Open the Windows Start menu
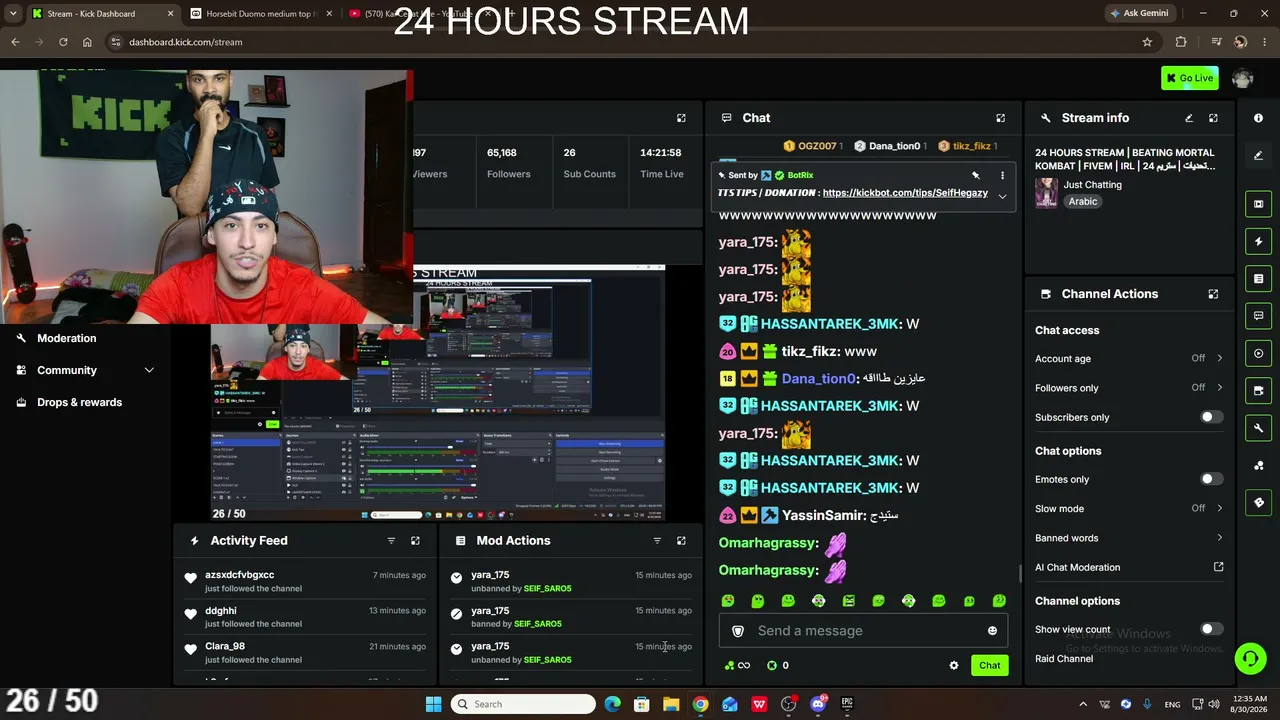The width and height of the screenshot is (1280, 720). (433, 704)
